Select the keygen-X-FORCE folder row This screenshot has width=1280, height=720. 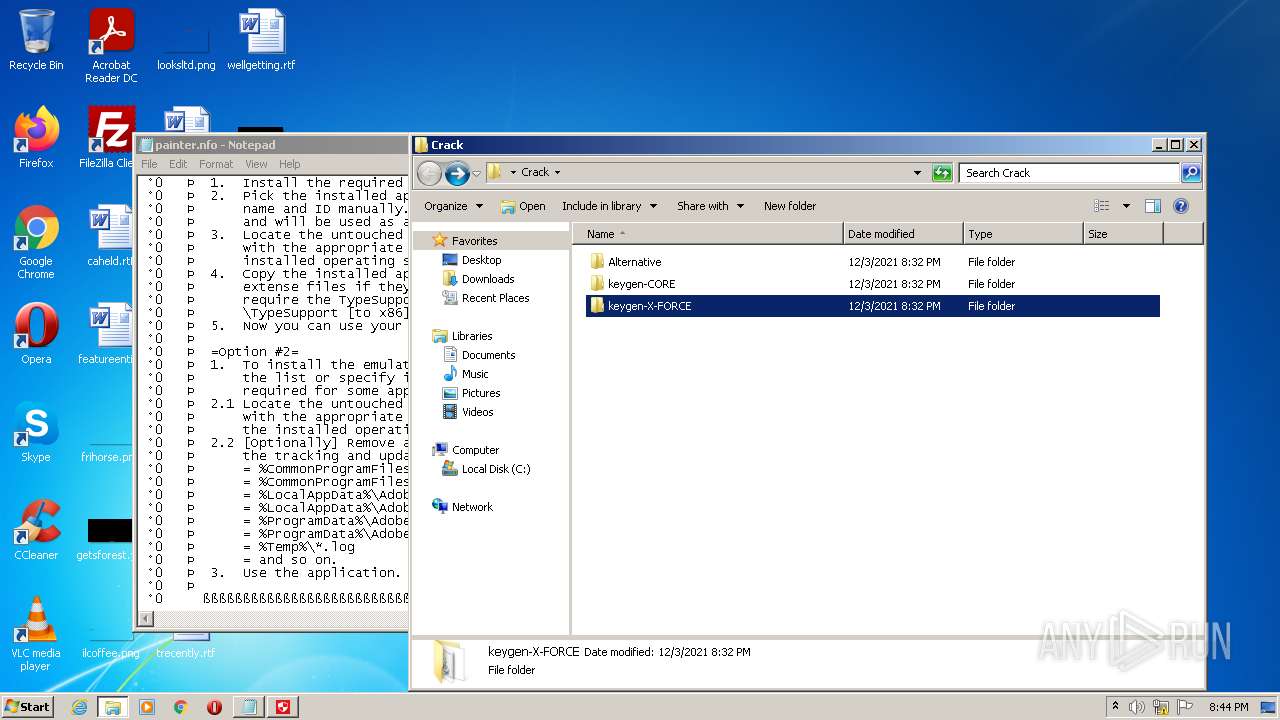[873, 306]
